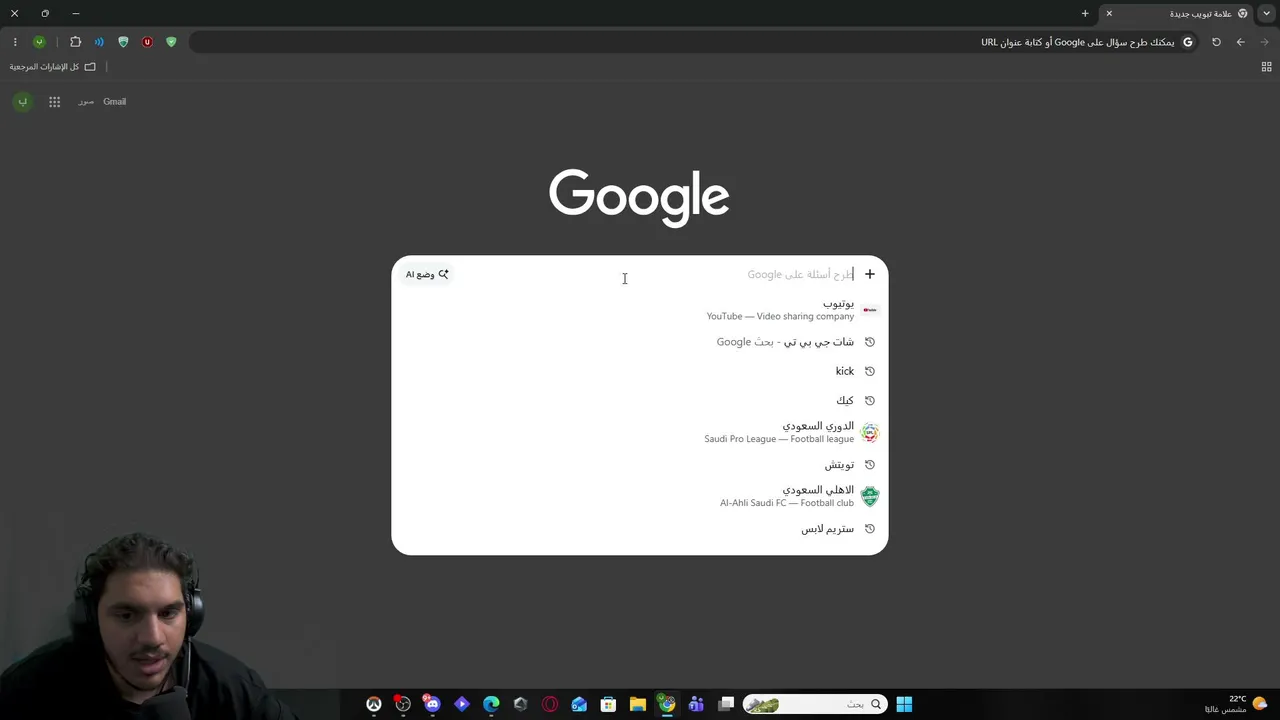The height and width of the screenshot is (720, 1280).
Task: Choose the الدوري السعودي suggestion
Action: point(640,432)
